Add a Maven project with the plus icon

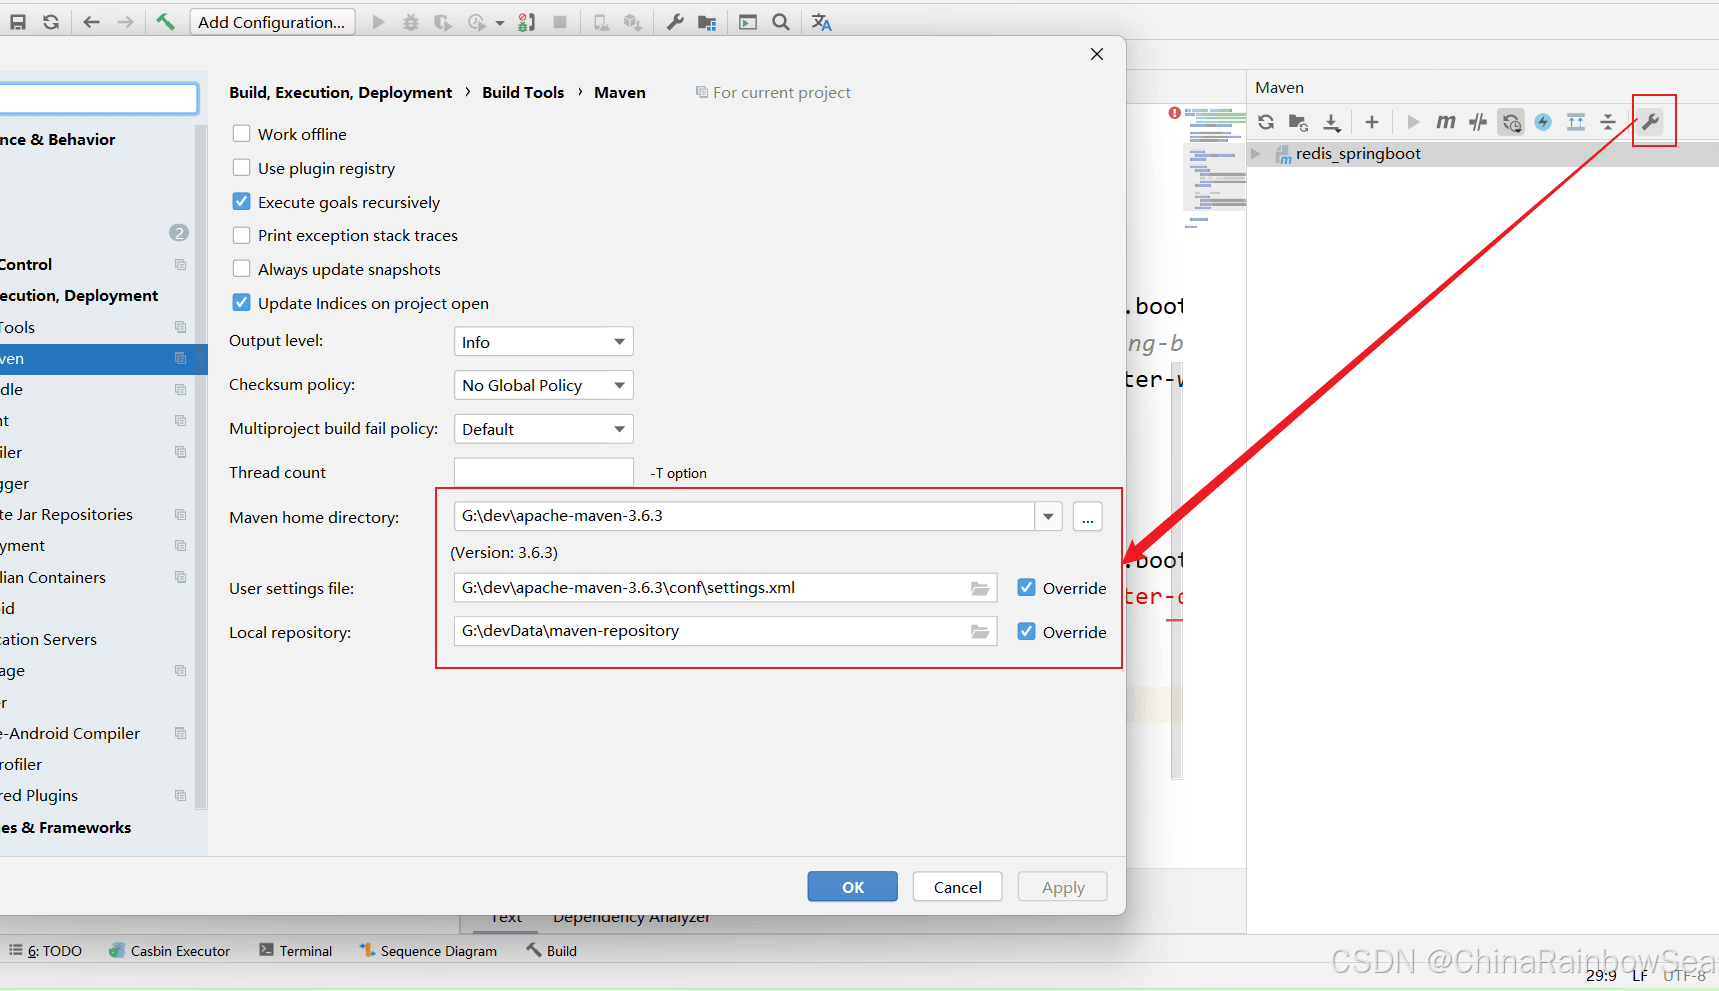coord(1372,122)
